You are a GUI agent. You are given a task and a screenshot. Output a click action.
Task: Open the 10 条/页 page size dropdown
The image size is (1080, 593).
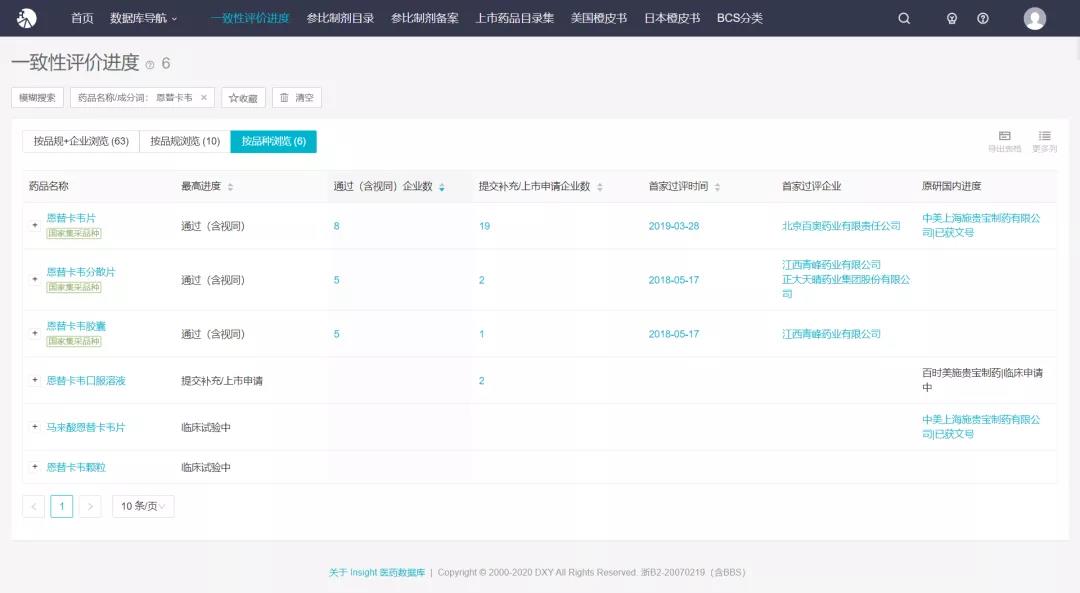point(143,506)
